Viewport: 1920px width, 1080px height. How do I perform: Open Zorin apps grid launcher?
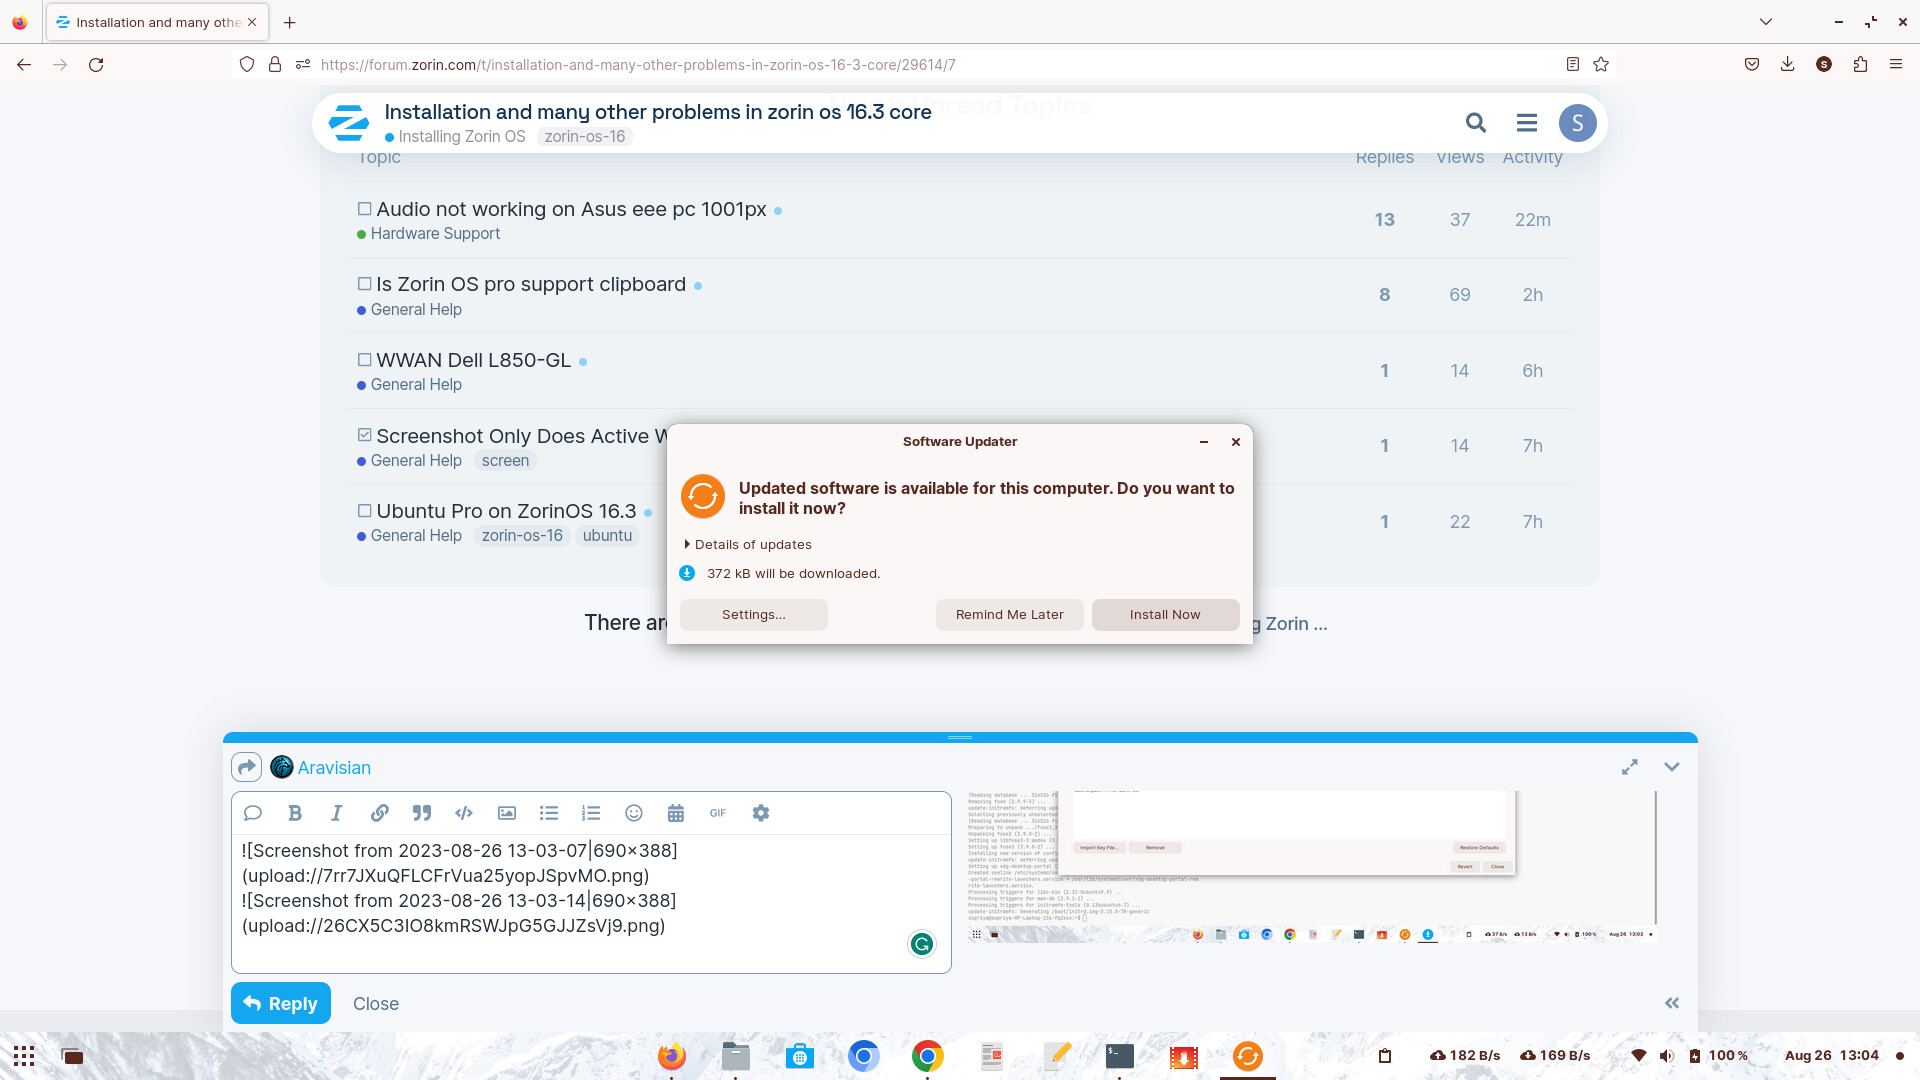click(x=24, y=1056)
